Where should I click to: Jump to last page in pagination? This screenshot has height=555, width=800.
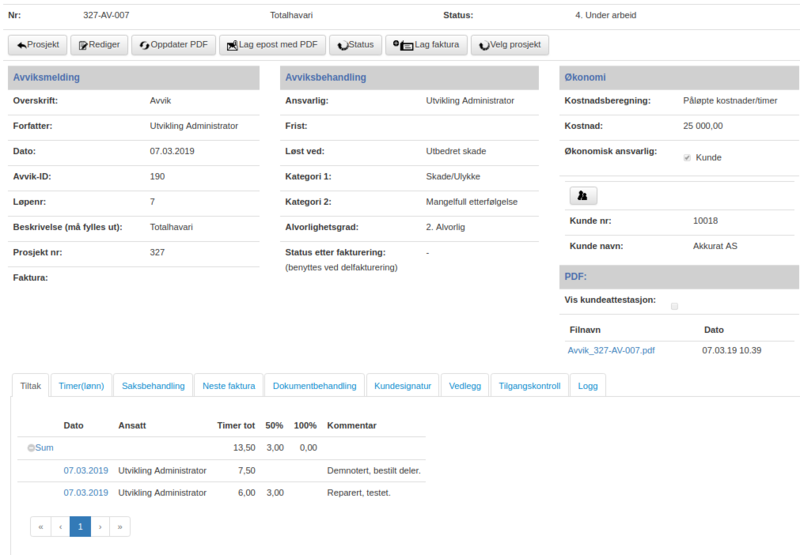120,526
